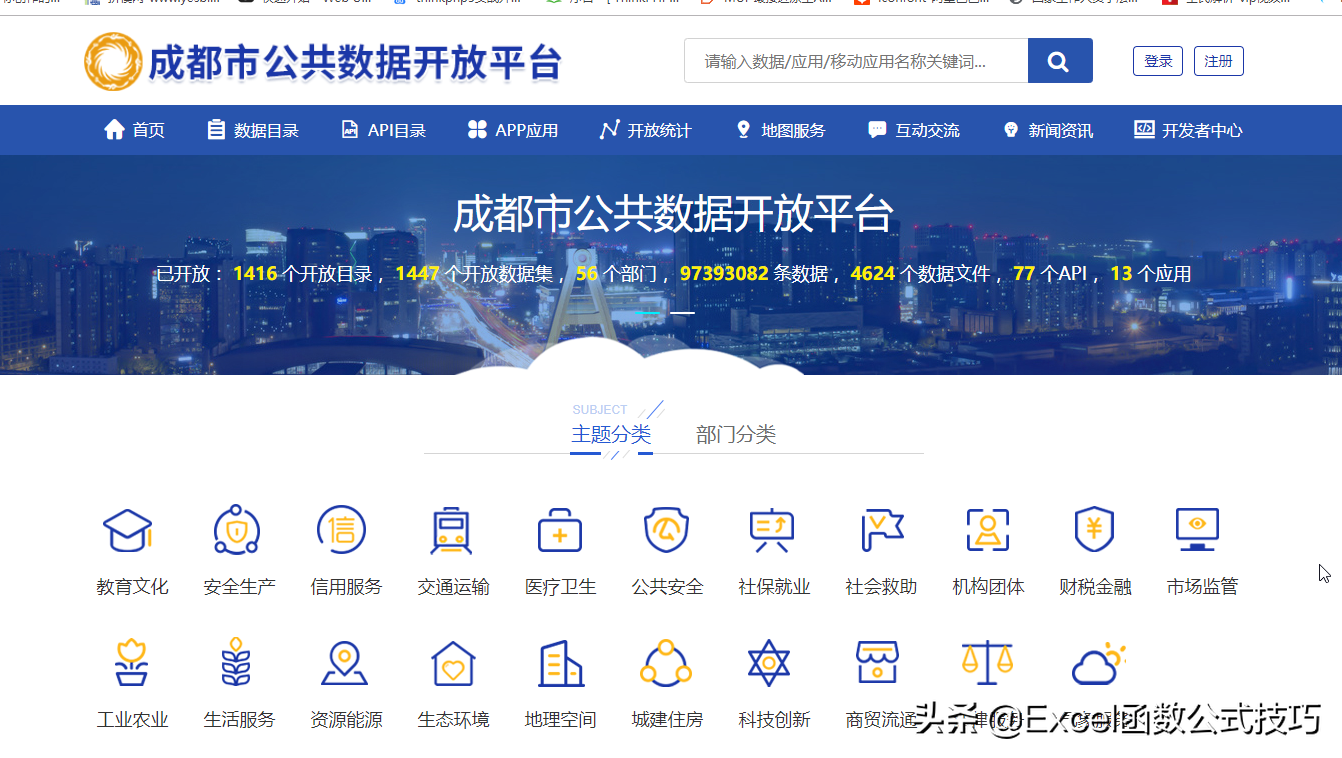
Task: Select the second banner carousel indicator
Action: click(x=682, y=313)
